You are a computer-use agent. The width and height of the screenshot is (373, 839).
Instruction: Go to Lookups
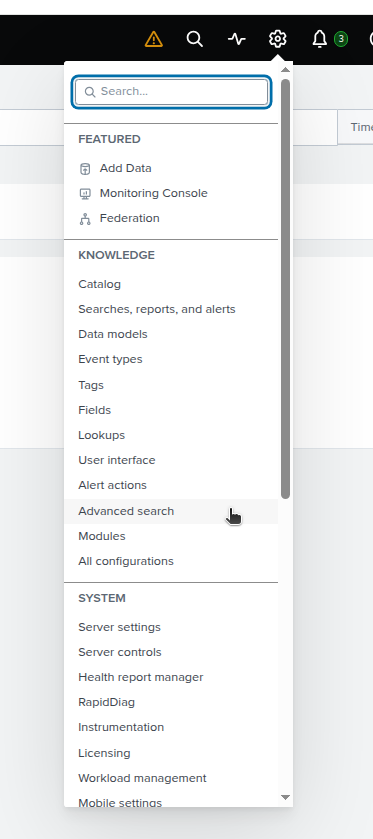point(102,436)
